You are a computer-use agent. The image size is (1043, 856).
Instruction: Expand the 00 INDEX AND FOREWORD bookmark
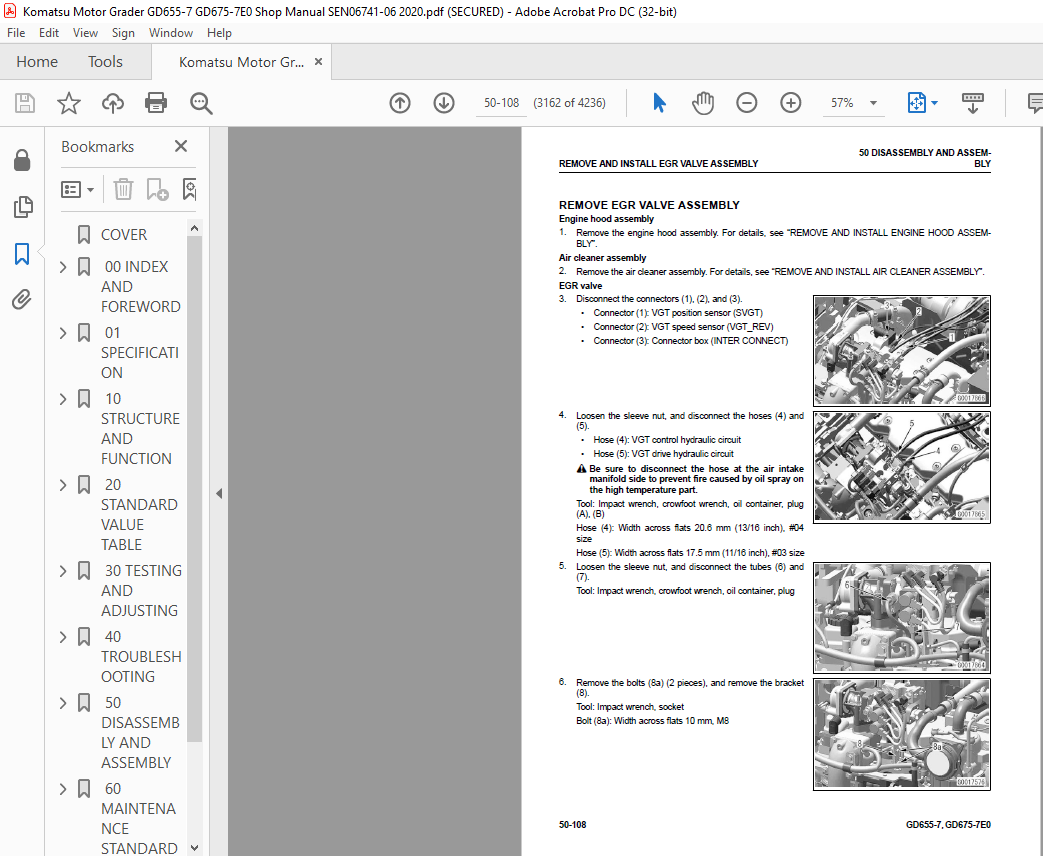[x=63, y=267]
